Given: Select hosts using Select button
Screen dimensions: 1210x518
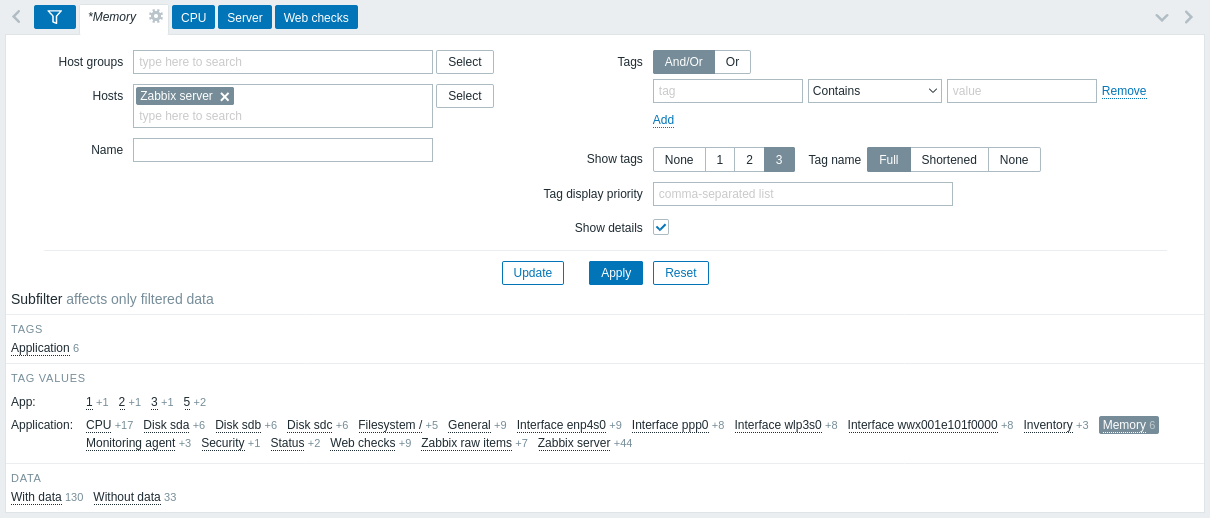Looking at the screenshot, I should tap(465, 96).
